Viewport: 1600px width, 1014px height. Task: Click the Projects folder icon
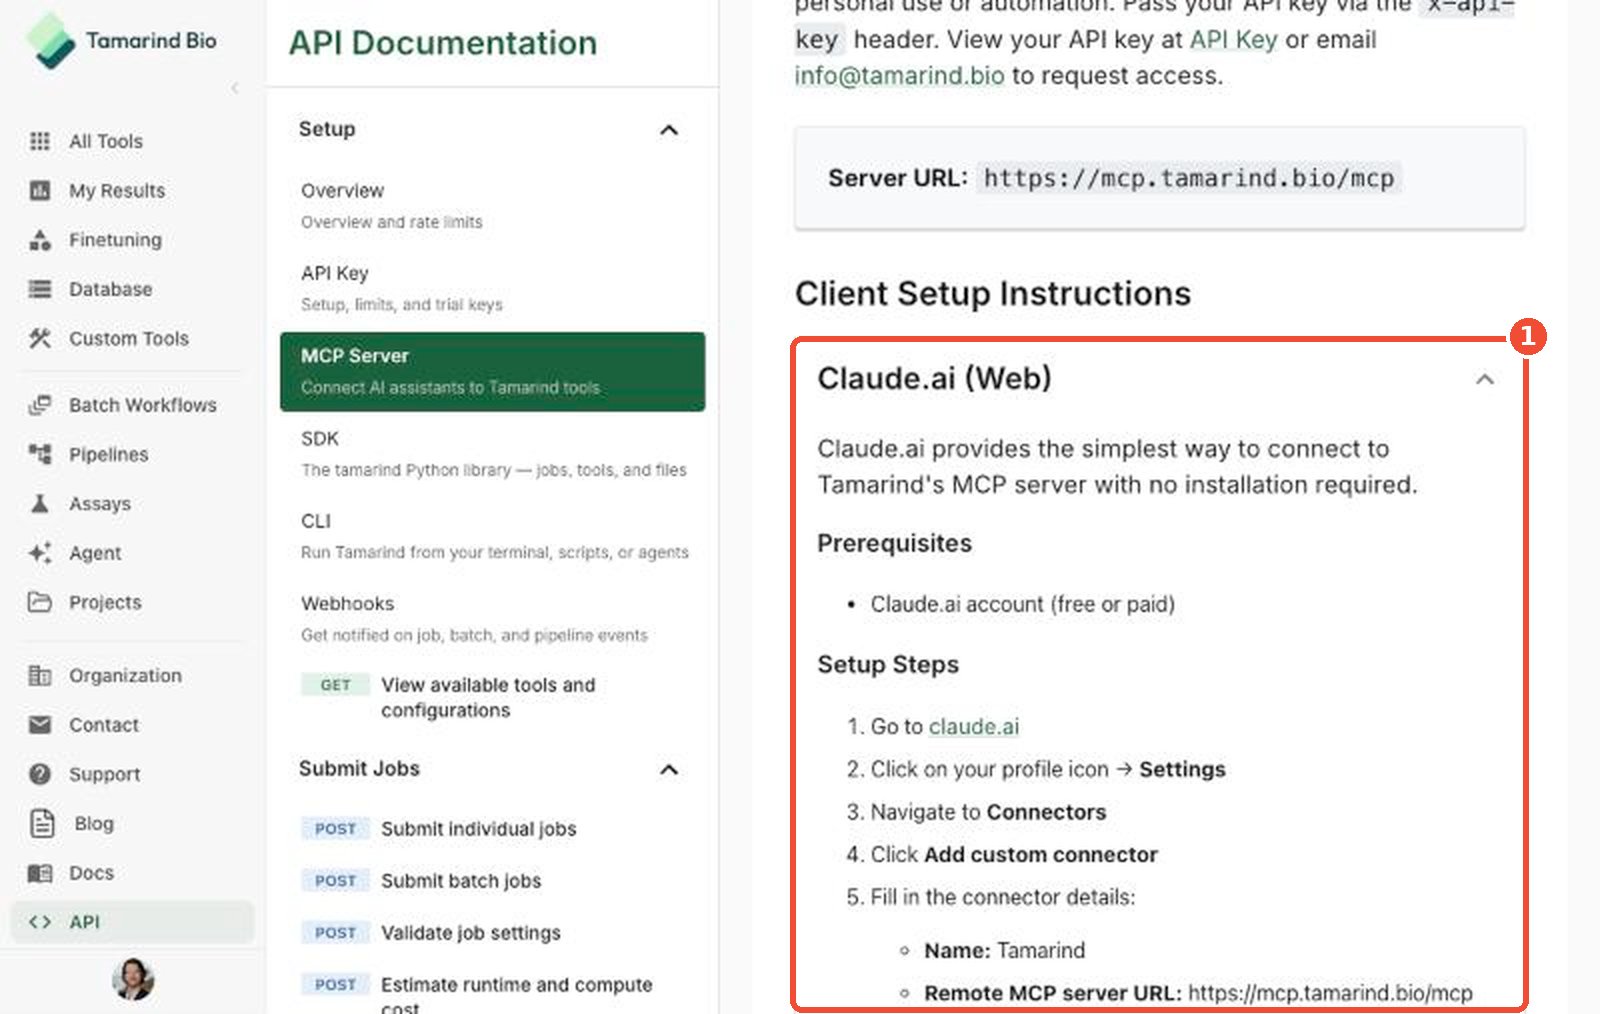pos(40,602)
